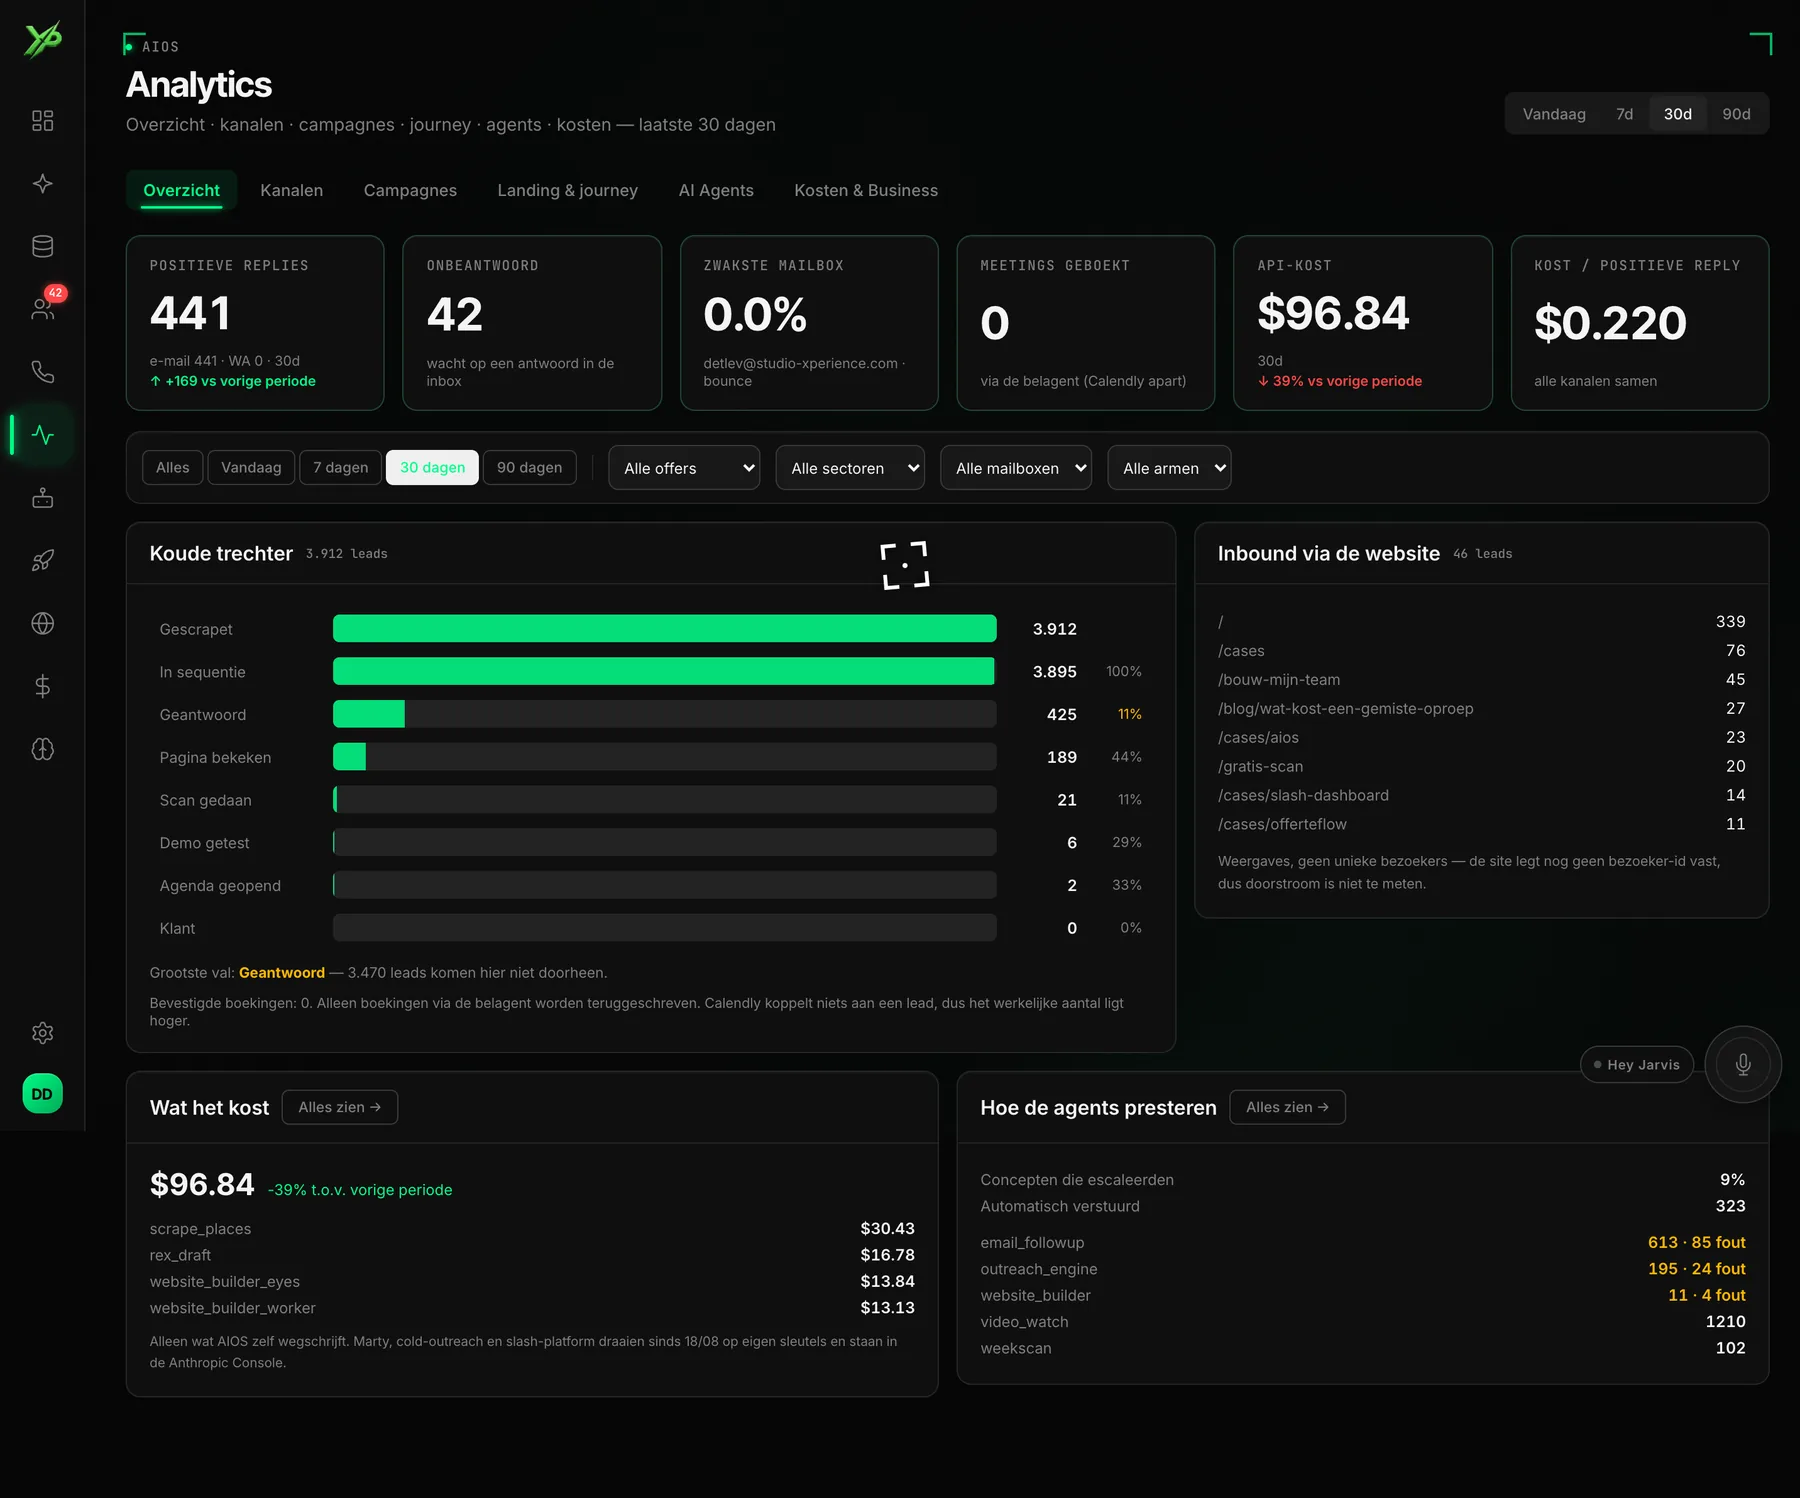Open the rocket icon in sidebar
The image size is (1800, 1498).
click(42, 561)
